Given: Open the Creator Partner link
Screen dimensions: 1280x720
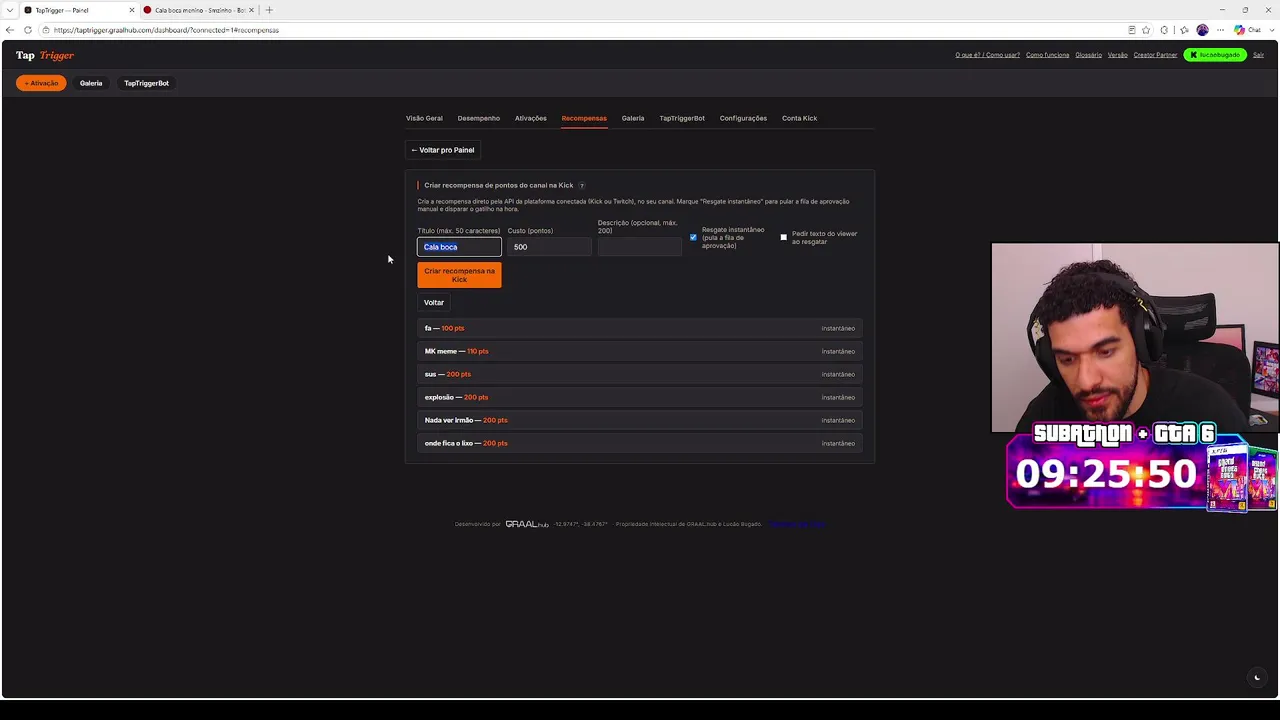Looking at the screenshot, I should [x=1156, y=55].
